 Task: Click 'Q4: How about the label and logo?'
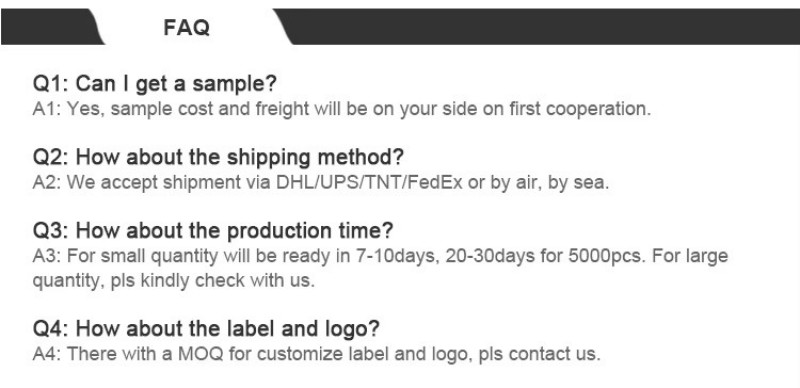pyautogui.click(x=206, y=328)
